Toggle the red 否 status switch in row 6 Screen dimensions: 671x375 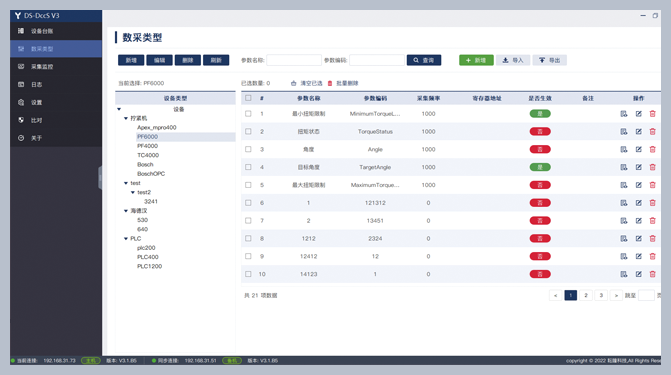coord(540,203)
